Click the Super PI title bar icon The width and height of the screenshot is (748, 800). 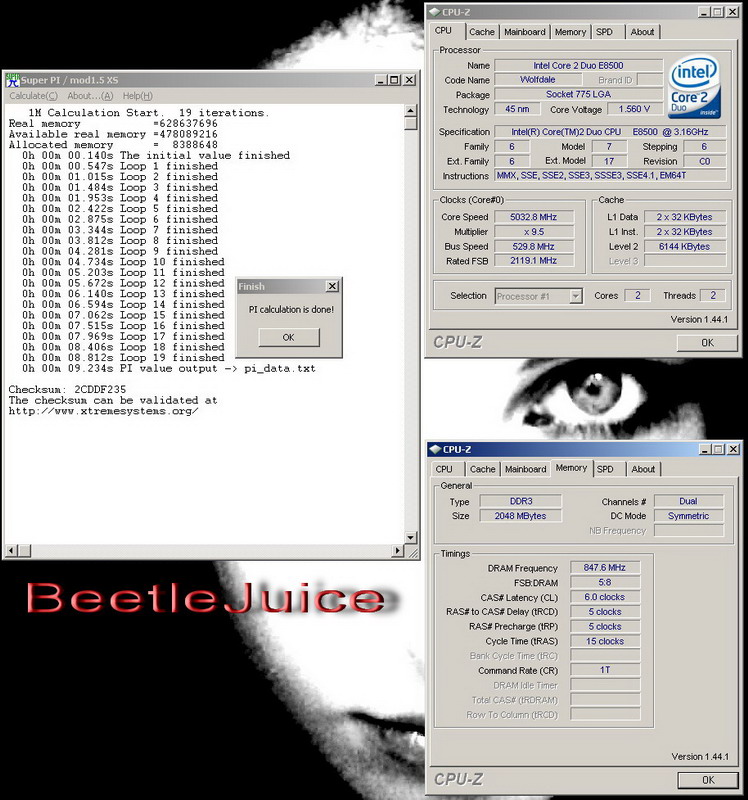[13, 80]
